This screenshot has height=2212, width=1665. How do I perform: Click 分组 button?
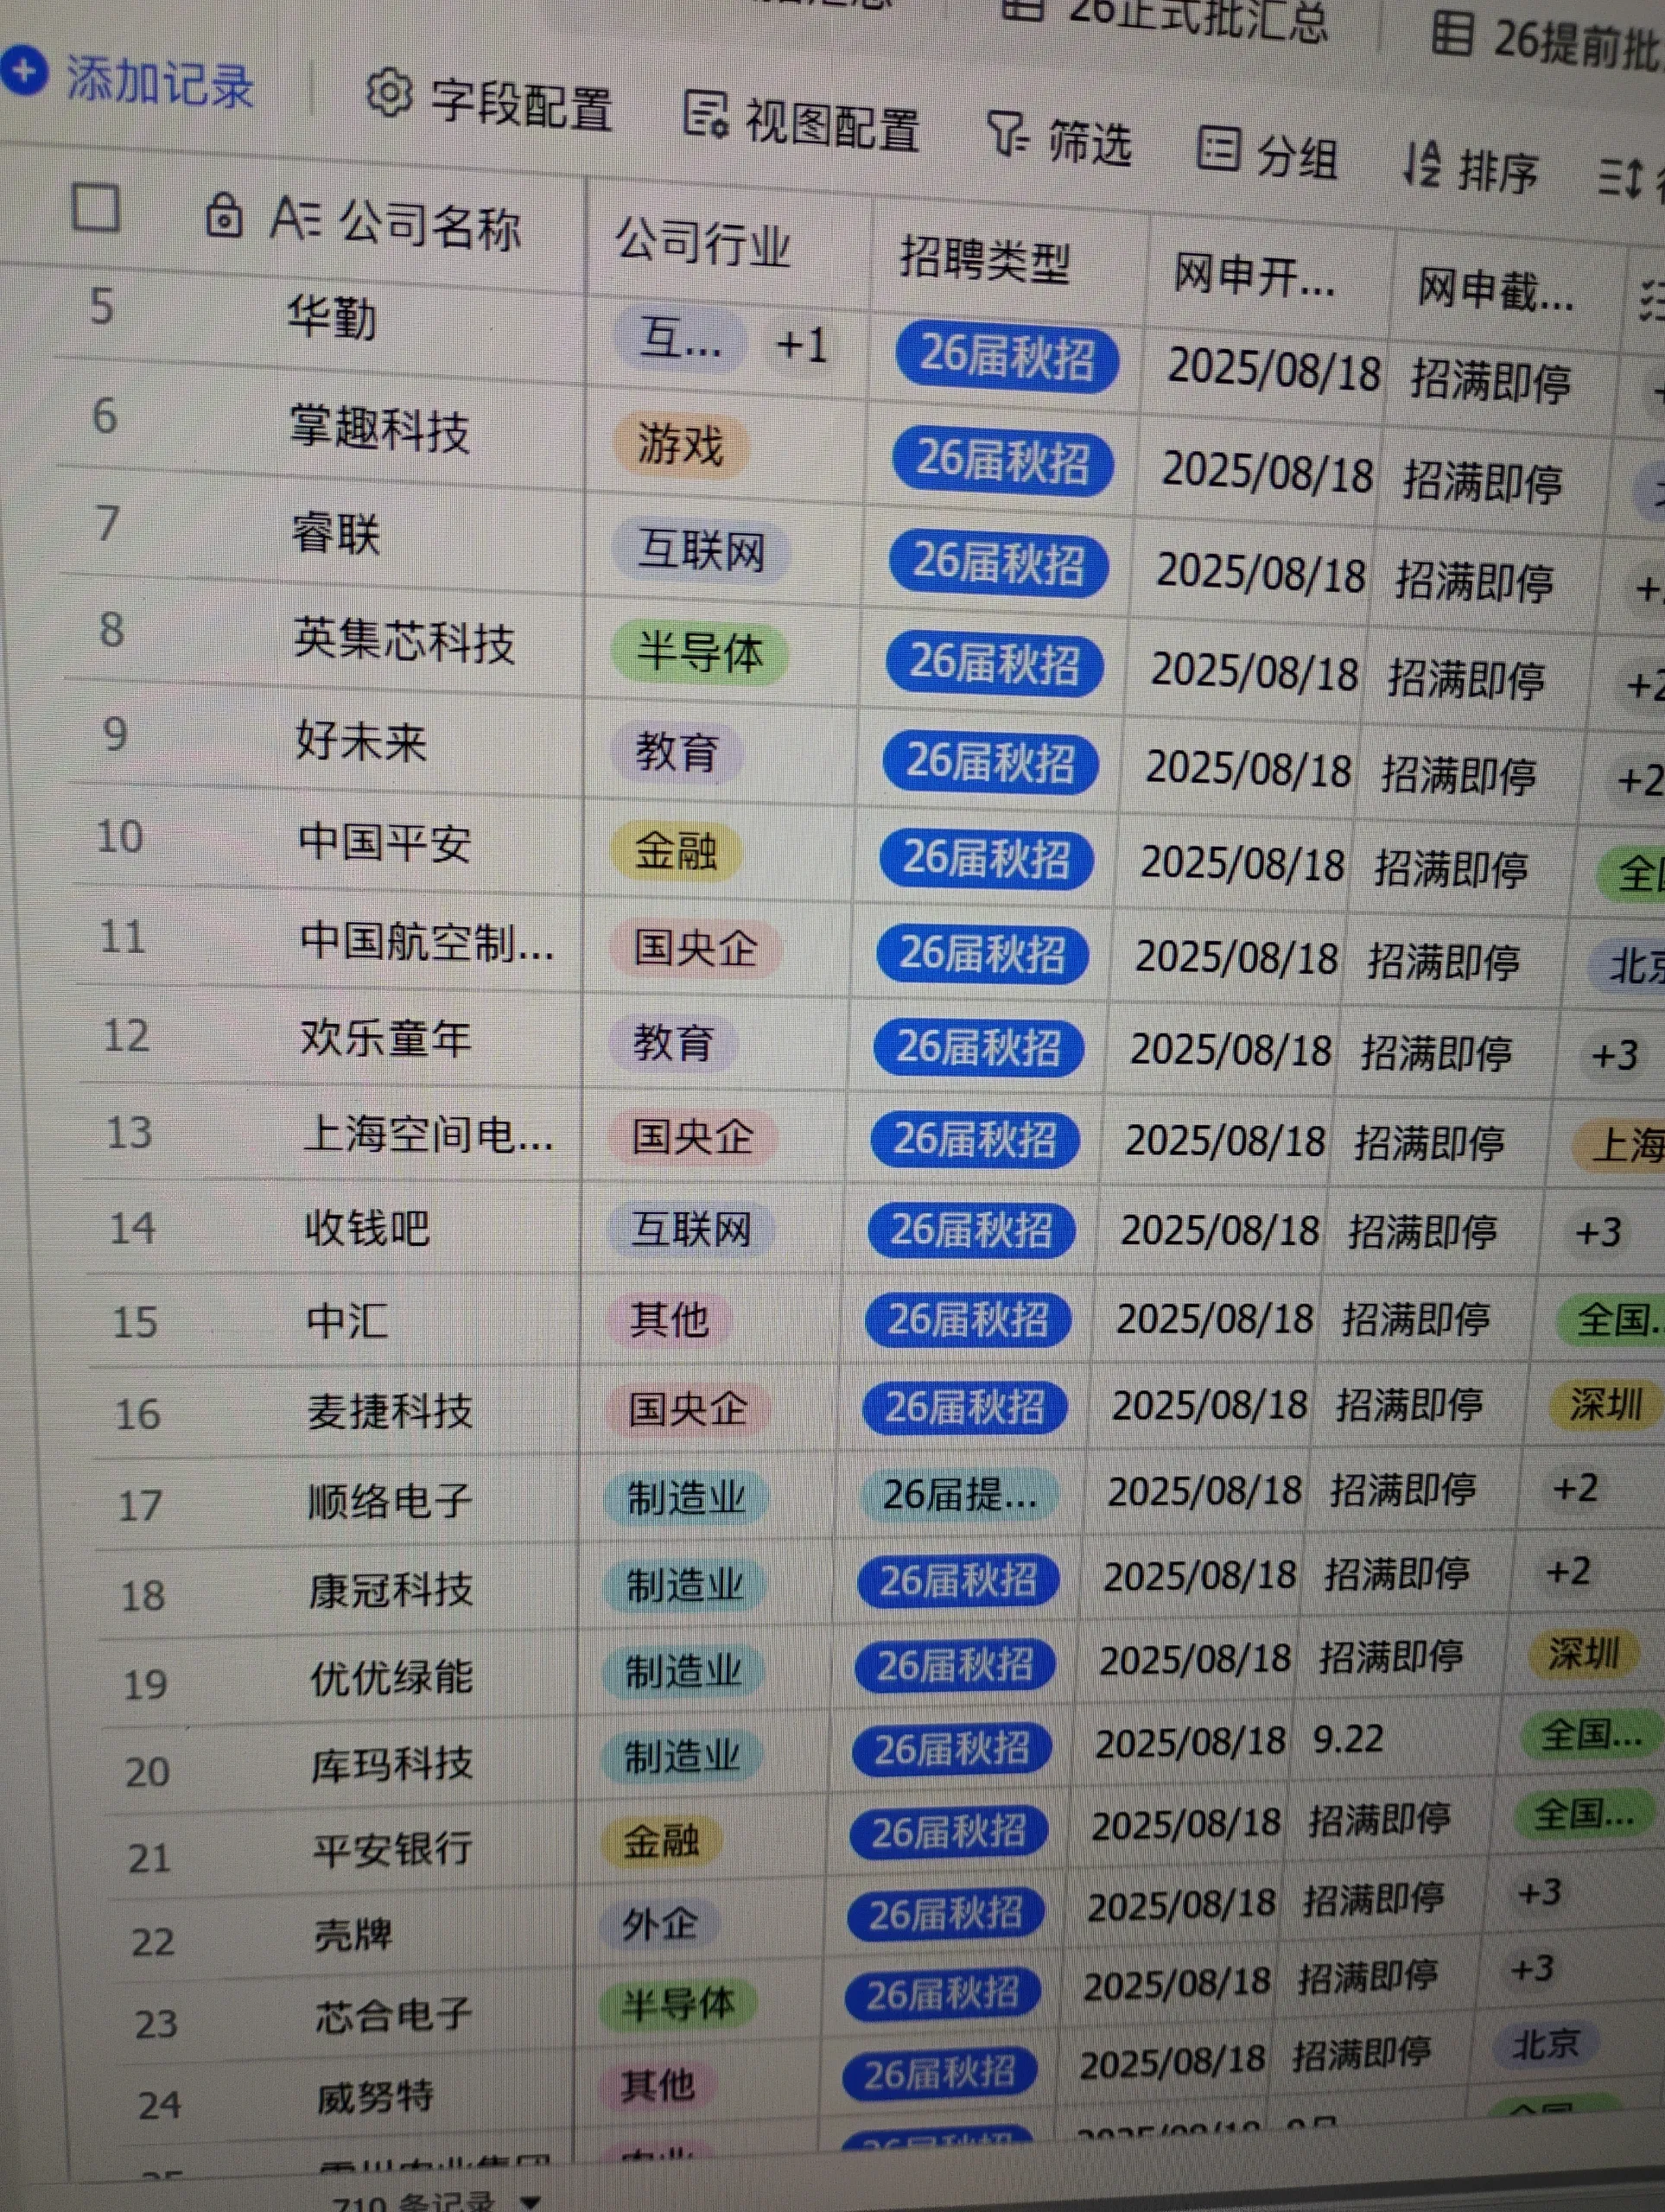click(1268, 154)
